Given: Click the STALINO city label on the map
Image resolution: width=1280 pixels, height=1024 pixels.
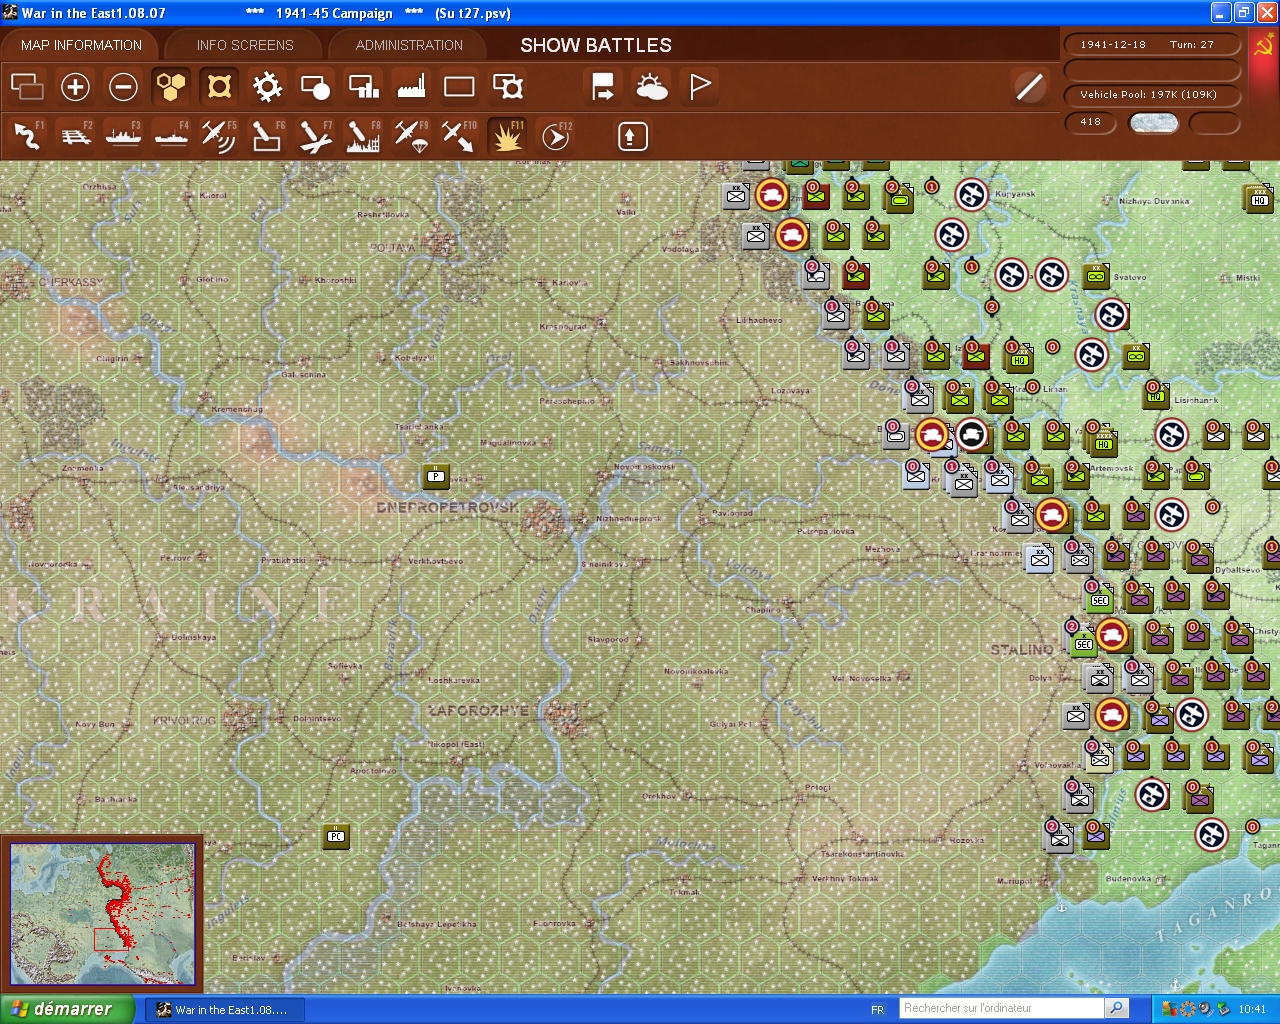Looking at the screenshot, I should click(1022, 650).
